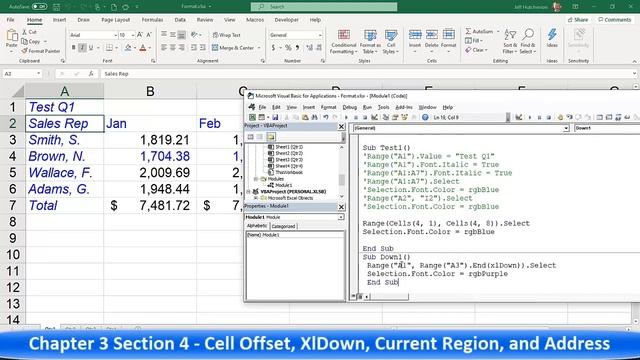Apply Accounting Number Format dollar icon
The height and width of the screenshot is (360, 640).
click(273, 48)
